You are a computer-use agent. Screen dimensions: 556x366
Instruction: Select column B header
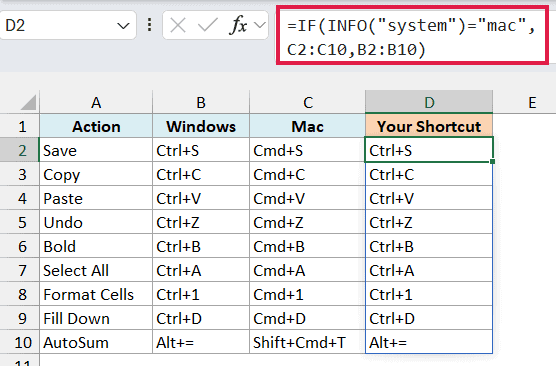point(201,102)
